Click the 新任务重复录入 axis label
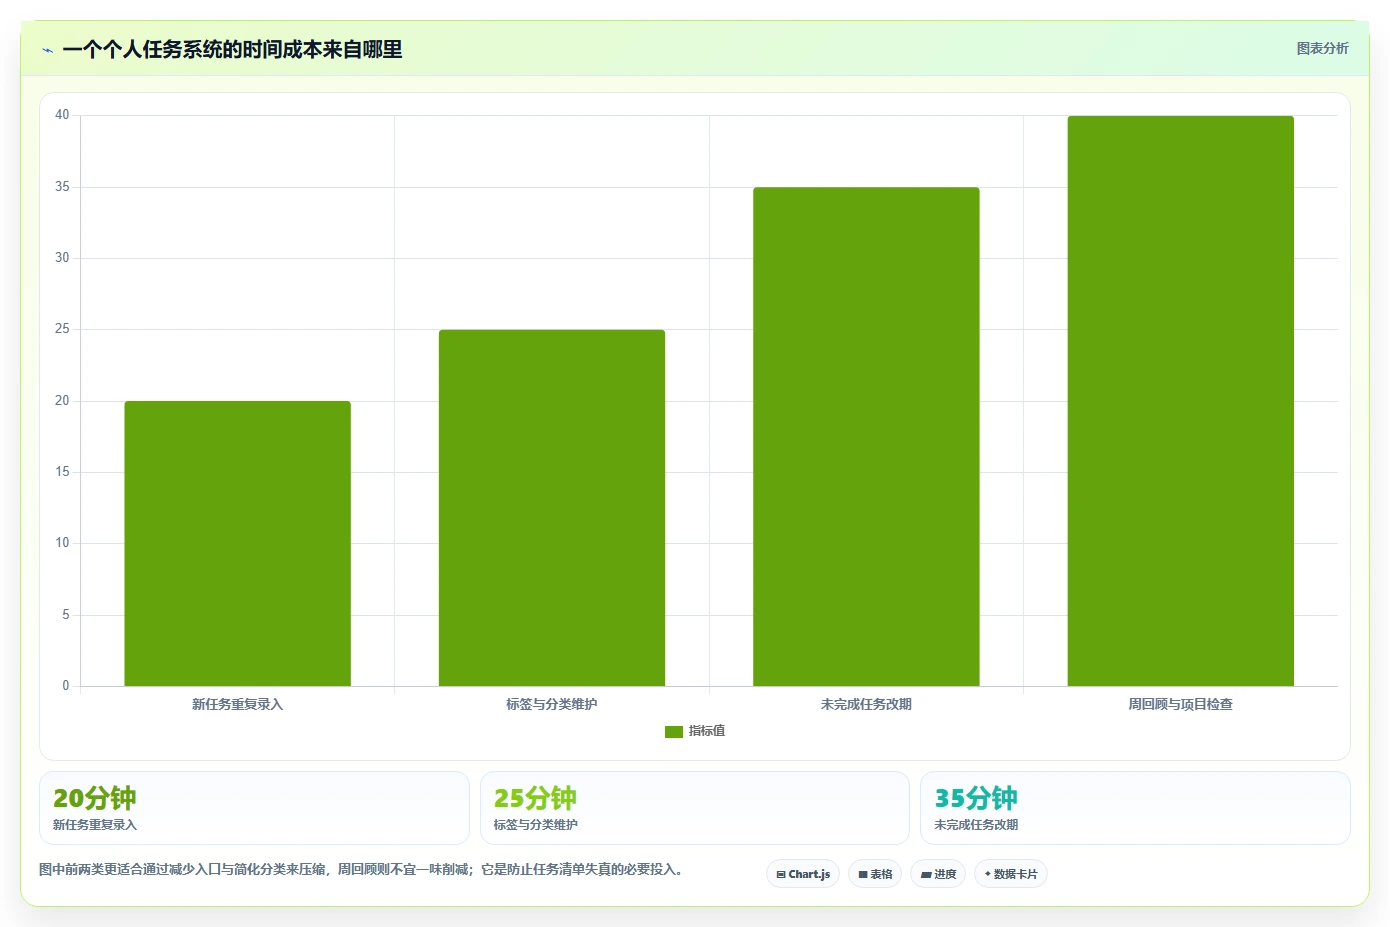 [237, 704]
